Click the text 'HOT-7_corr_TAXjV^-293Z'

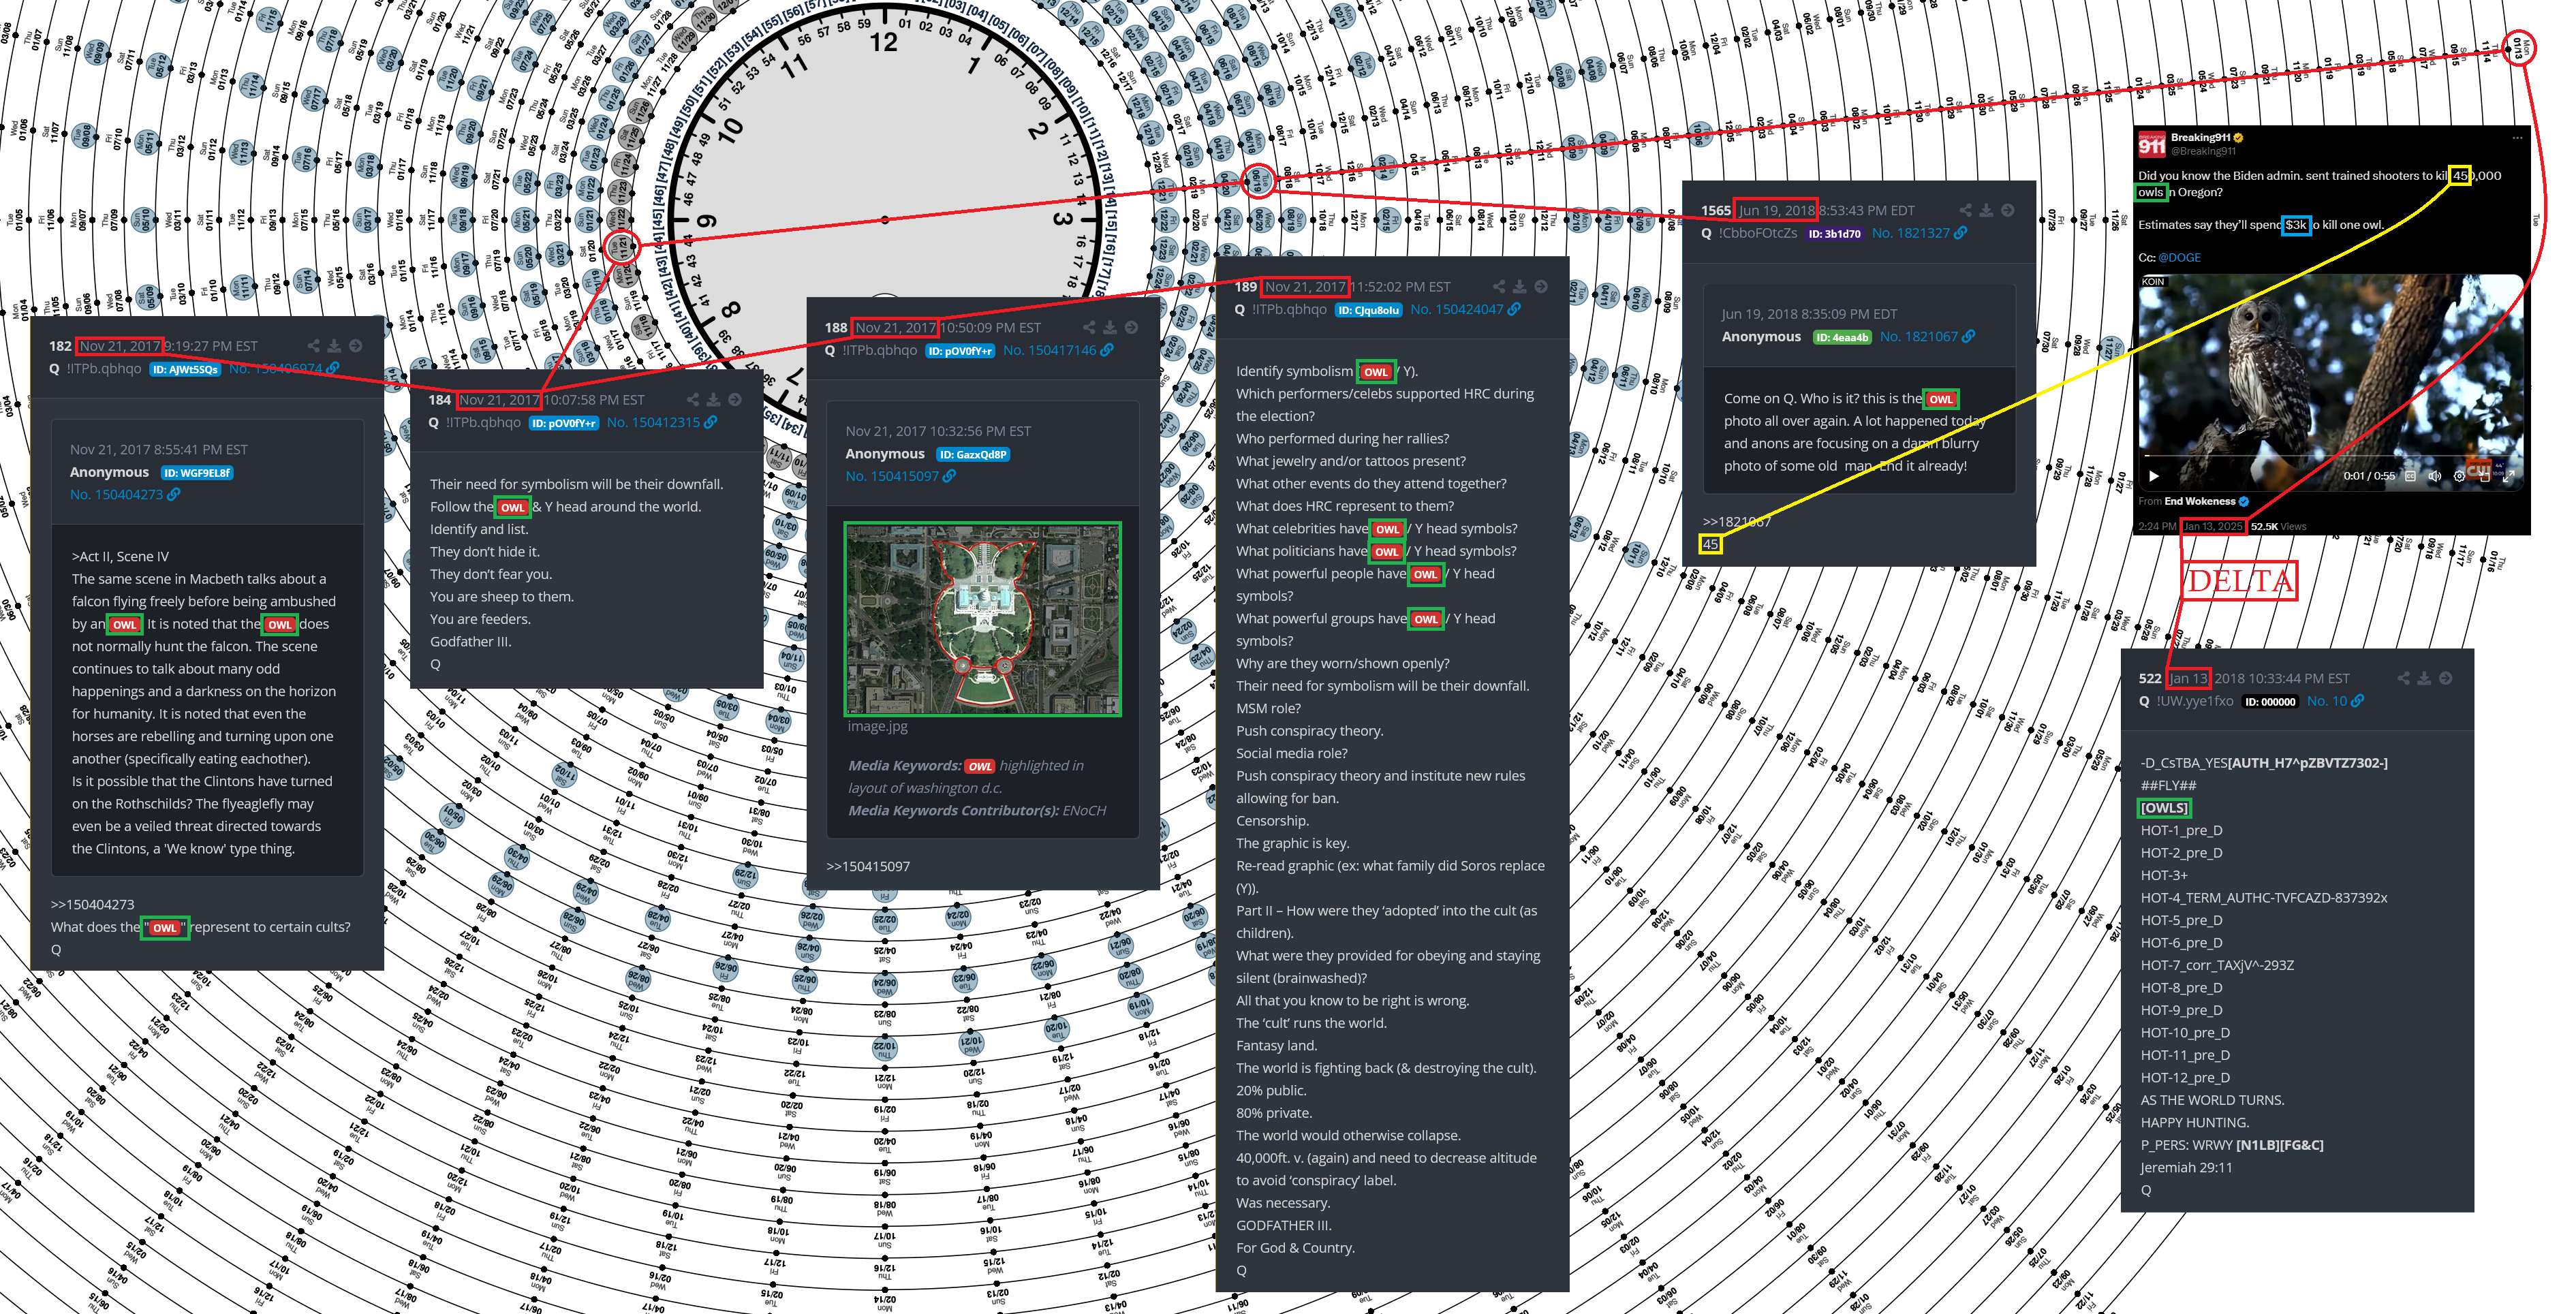2217,965
